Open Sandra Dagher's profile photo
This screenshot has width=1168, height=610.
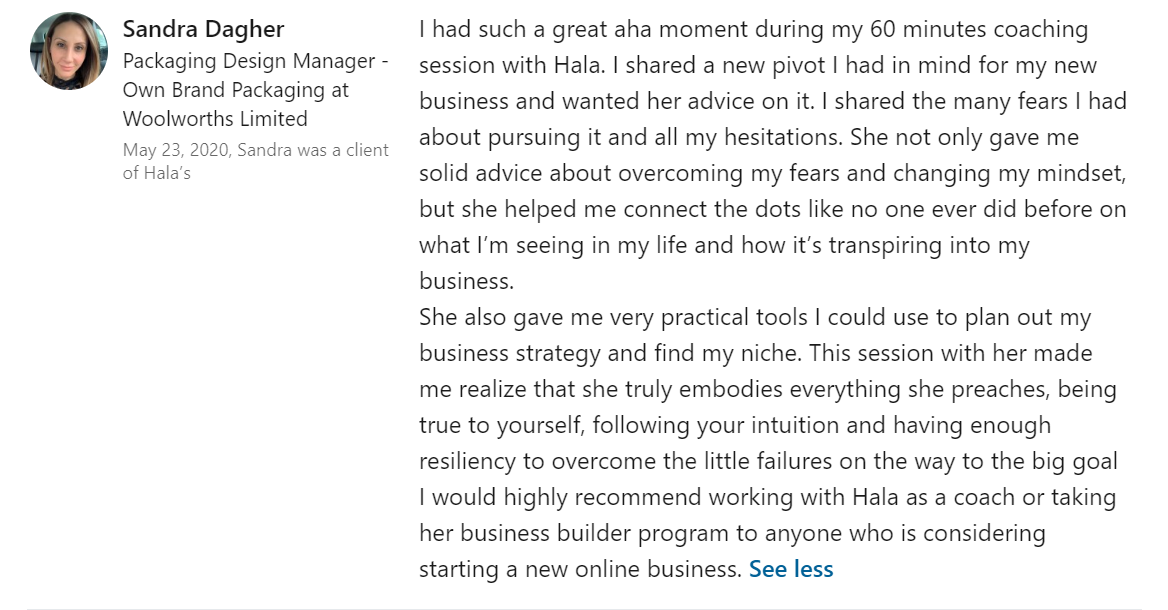69,51
